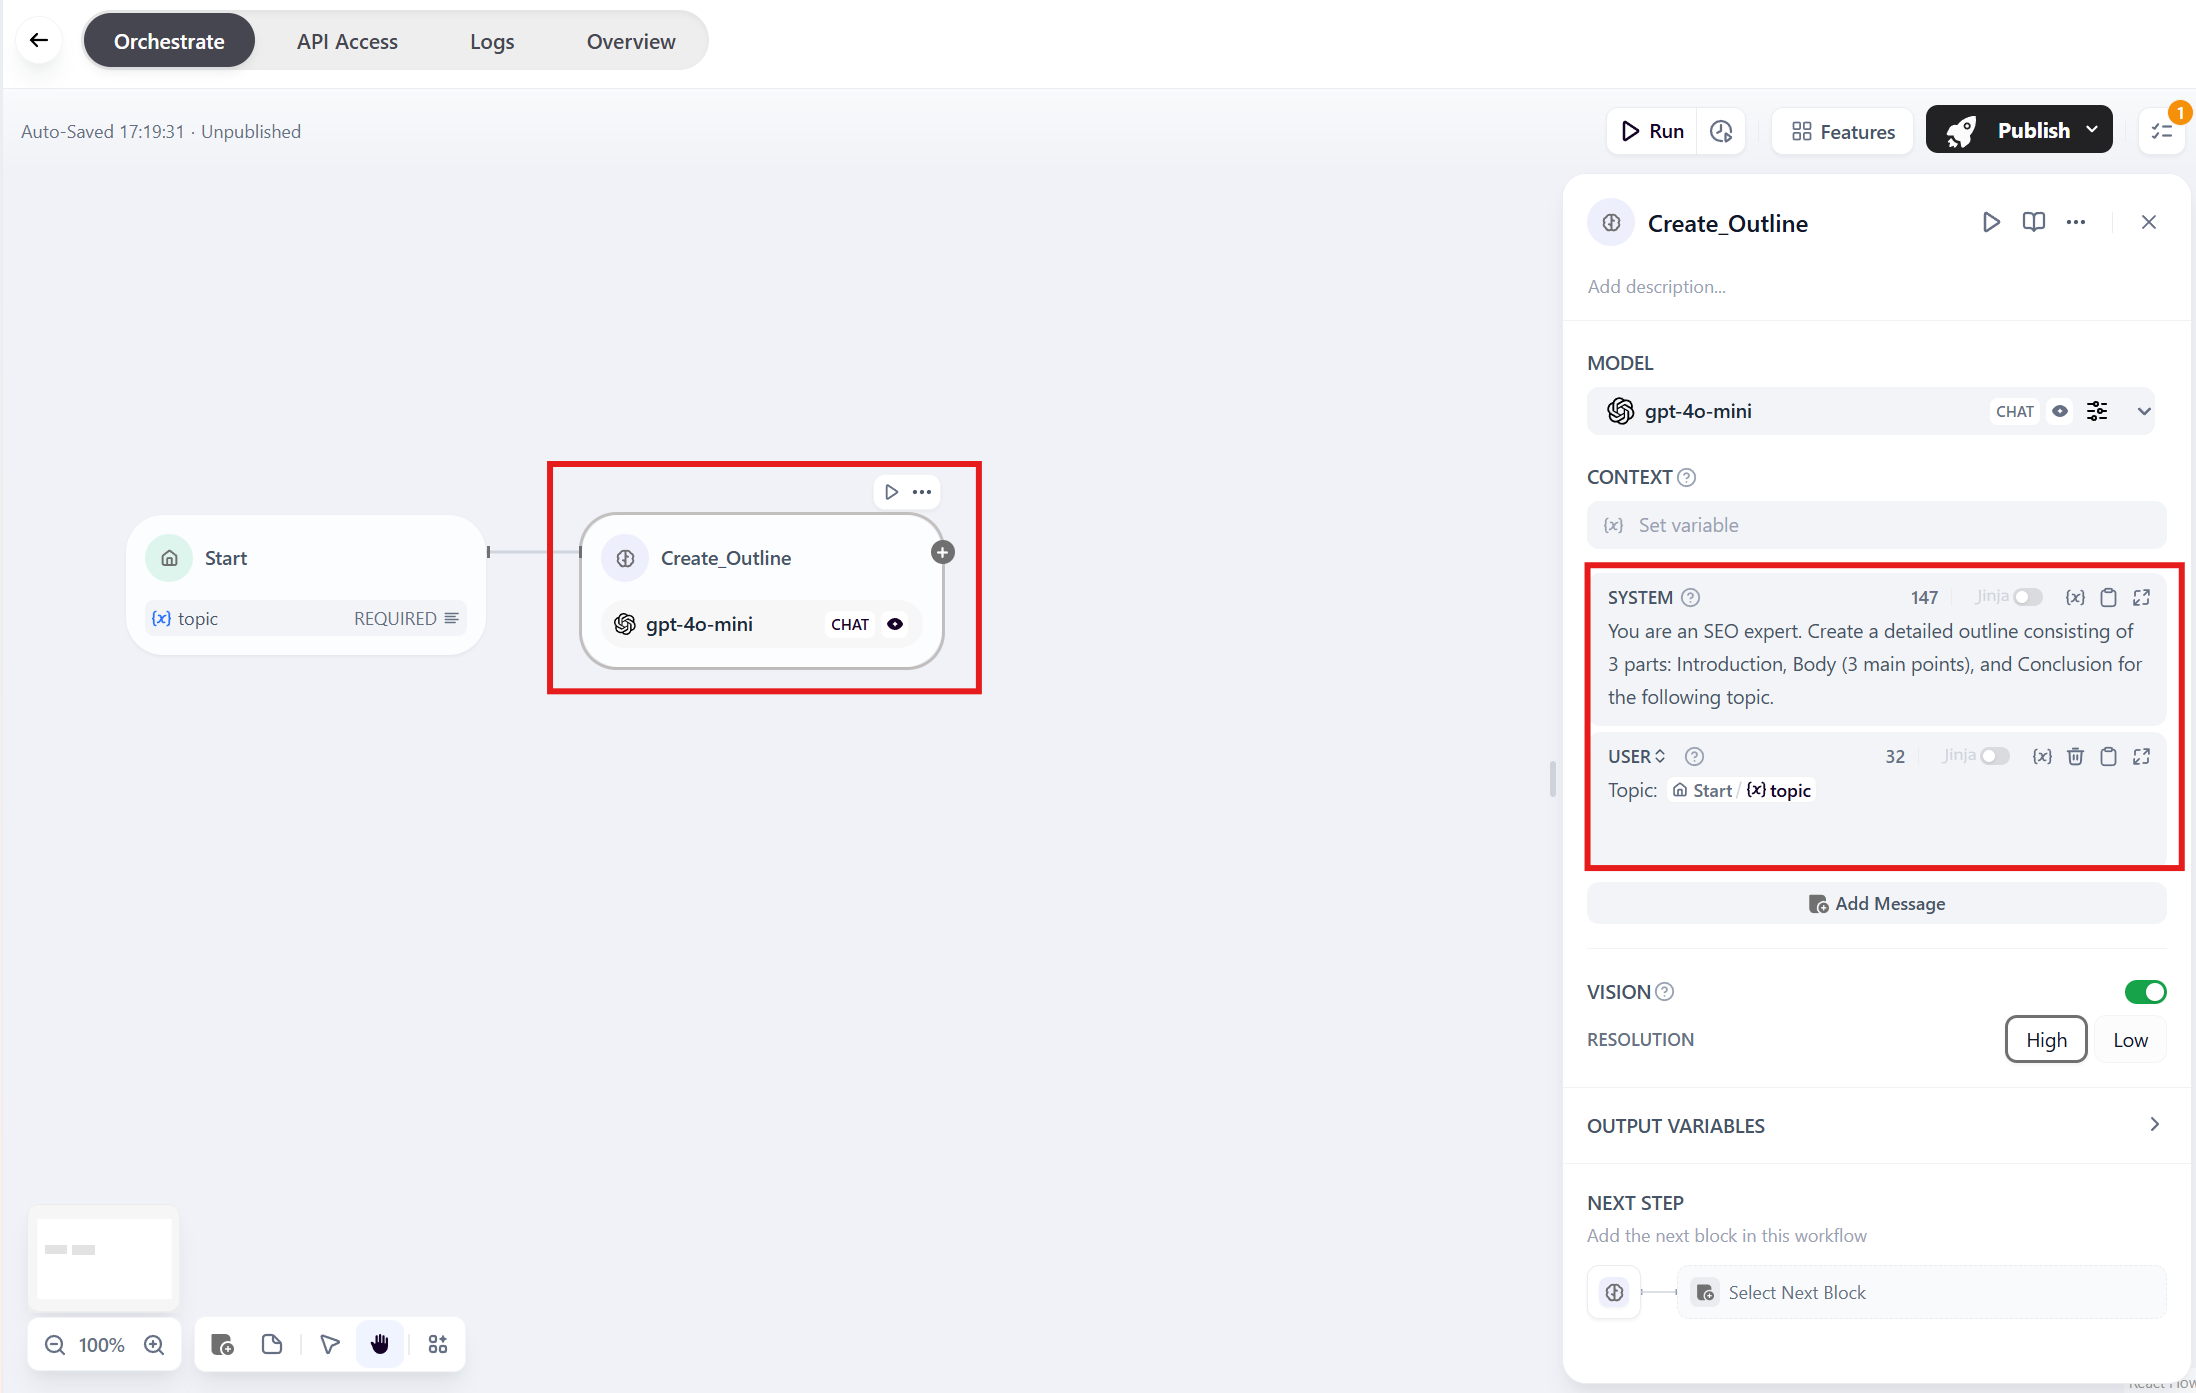Open the checklist icon with badge
This screenshot has width=2196, height=1393.
(2162, 131)
